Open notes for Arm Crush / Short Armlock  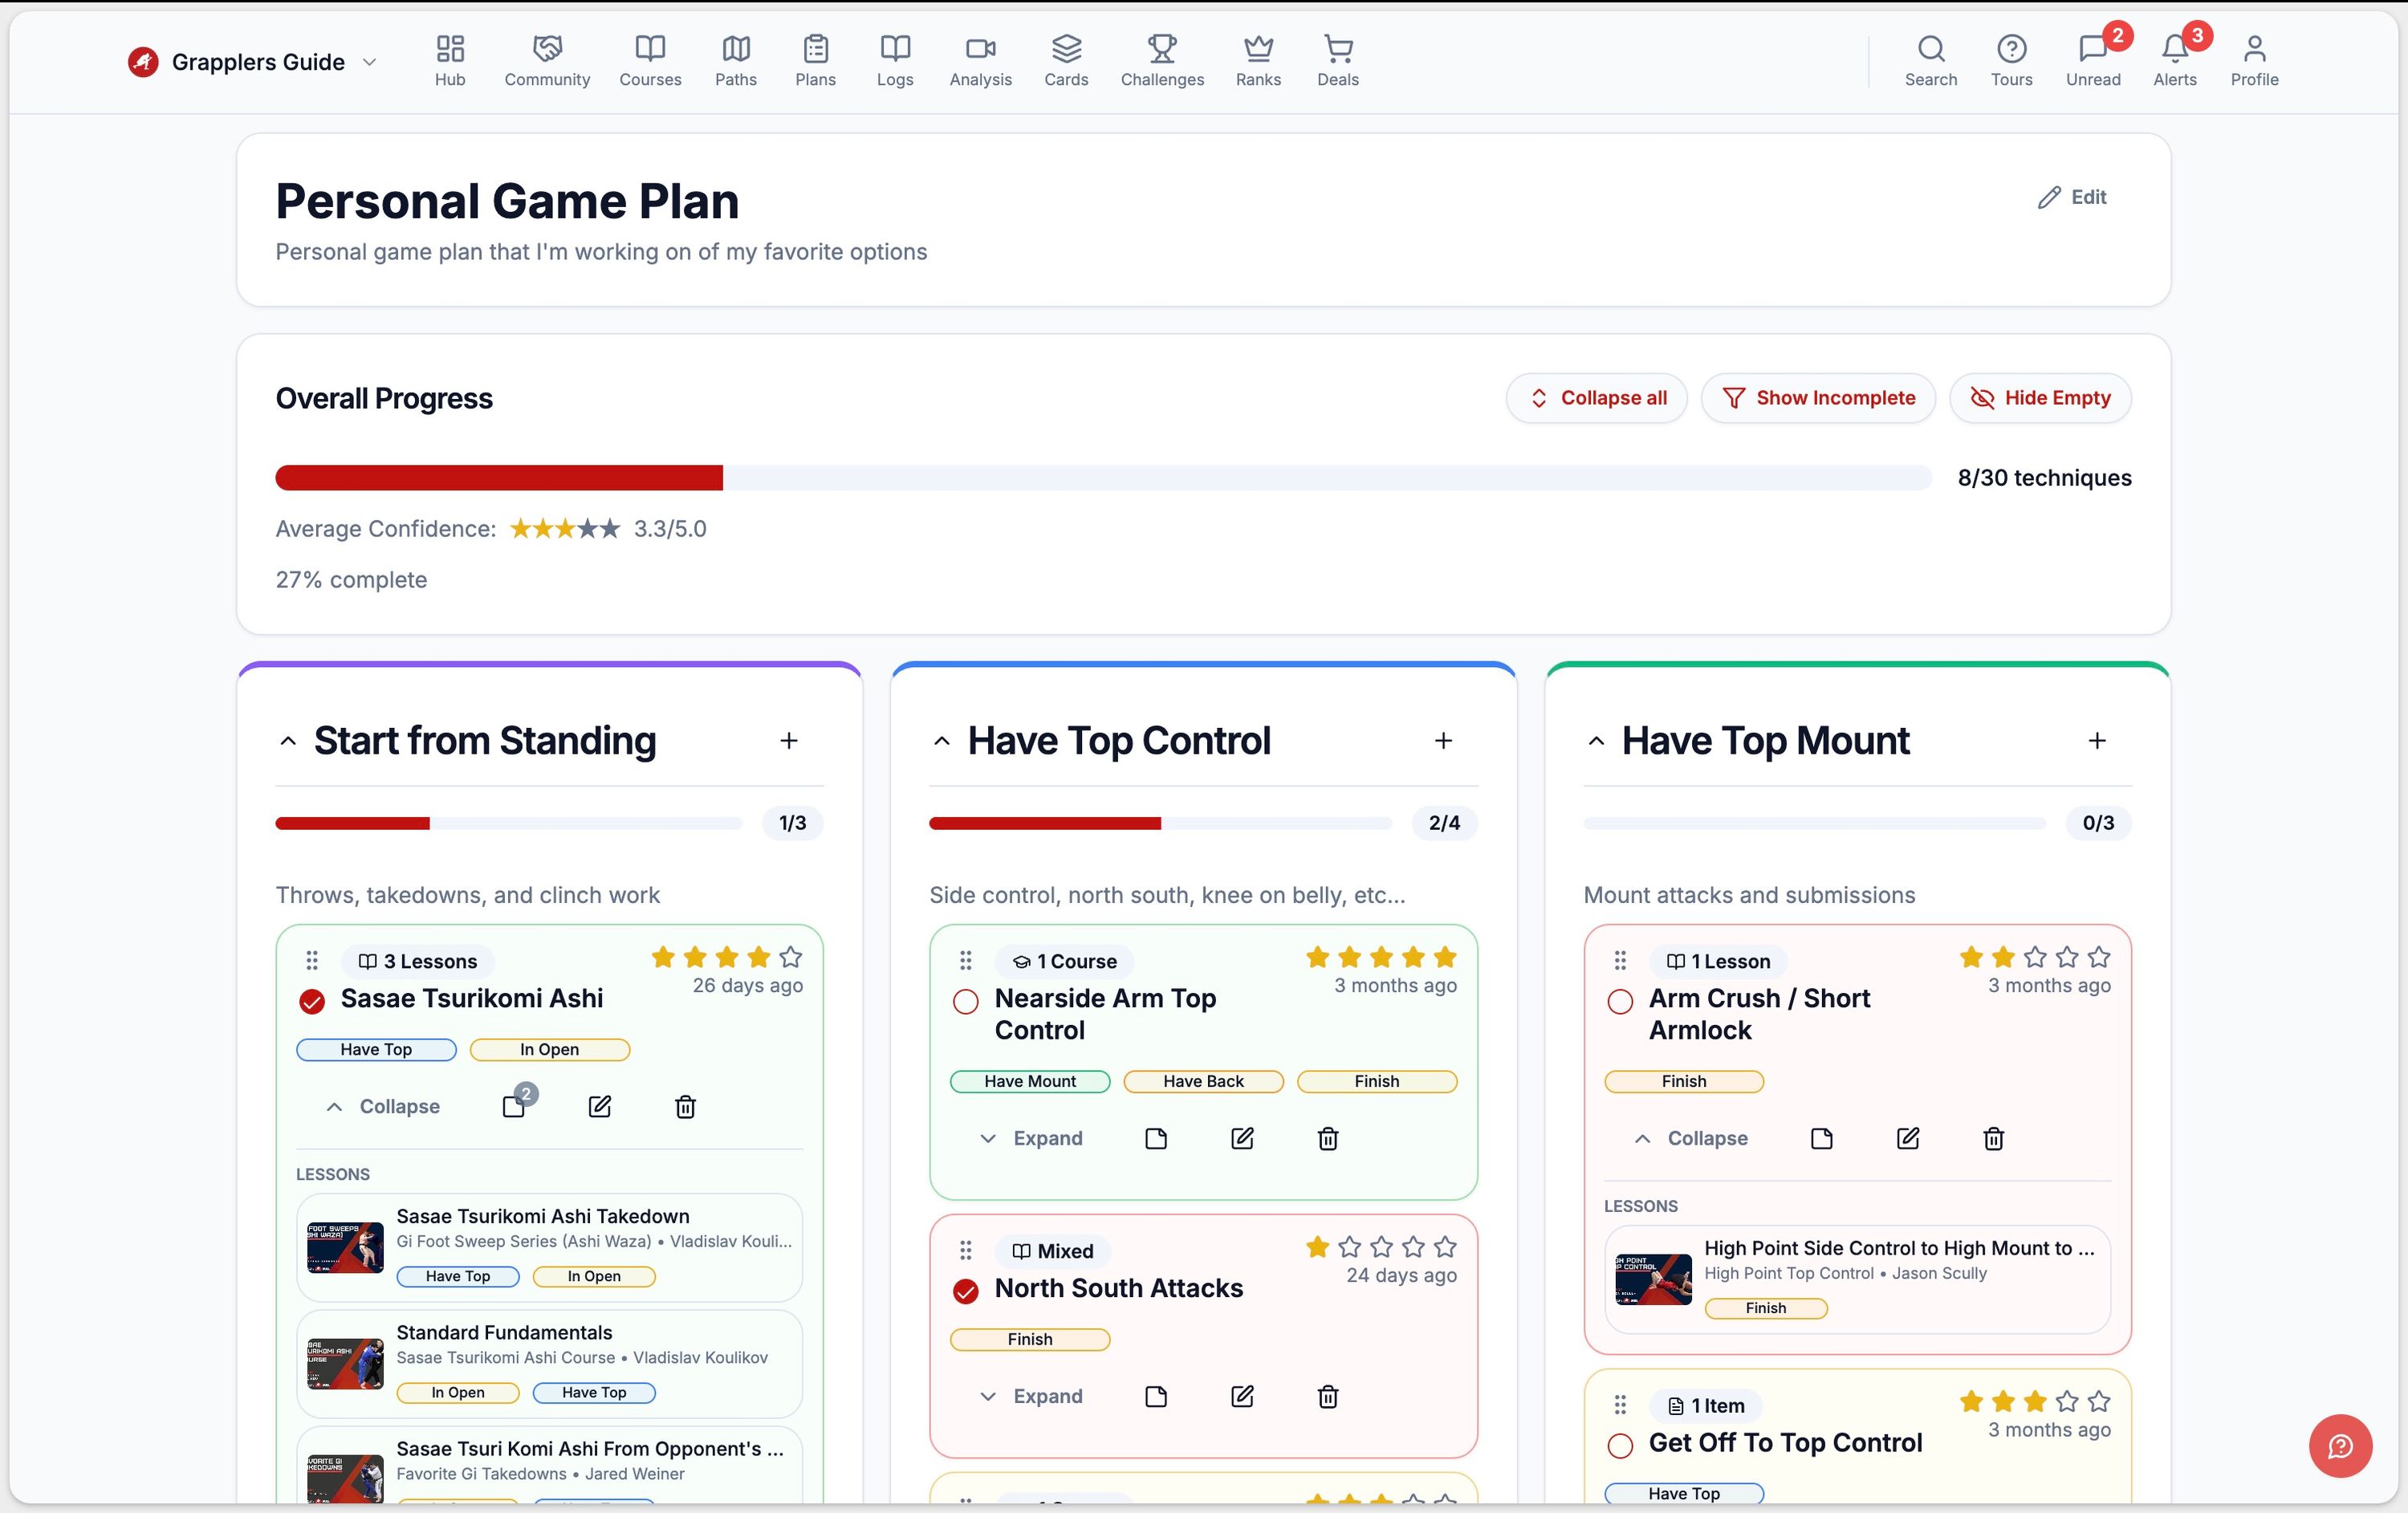click(1822, 1138)
